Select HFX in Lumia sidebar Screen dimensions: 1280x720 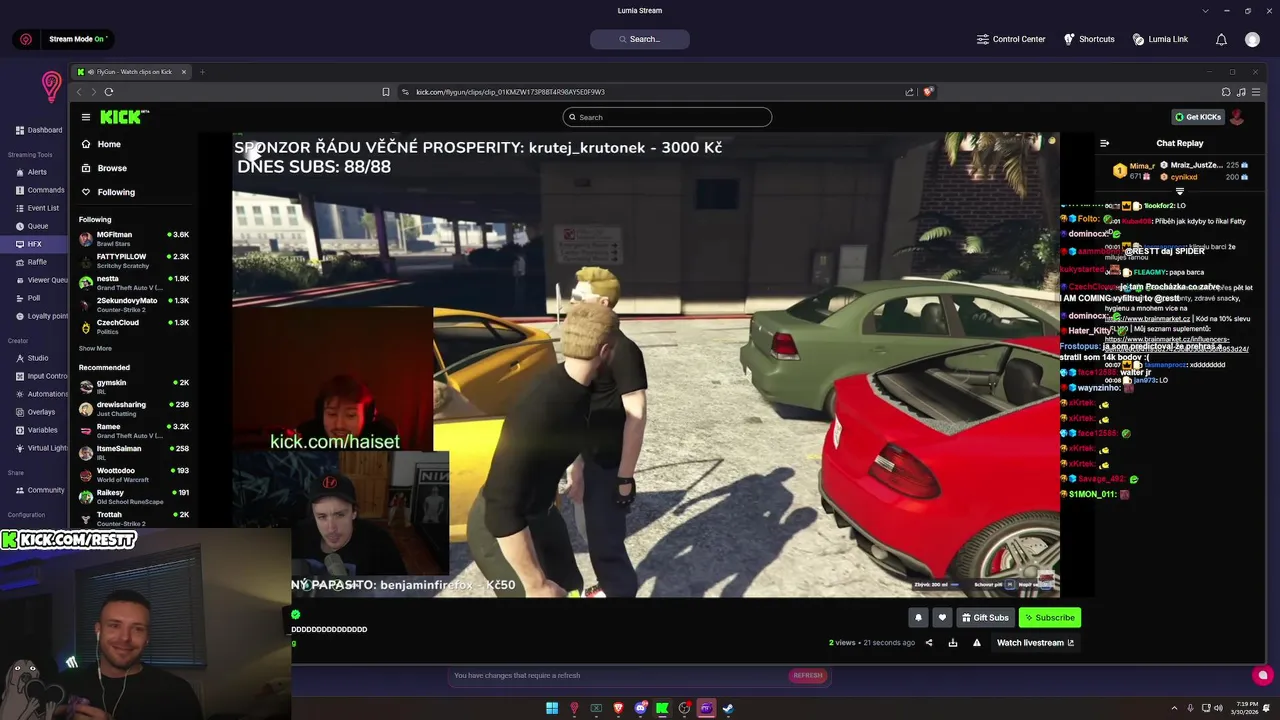click(35, 244)
